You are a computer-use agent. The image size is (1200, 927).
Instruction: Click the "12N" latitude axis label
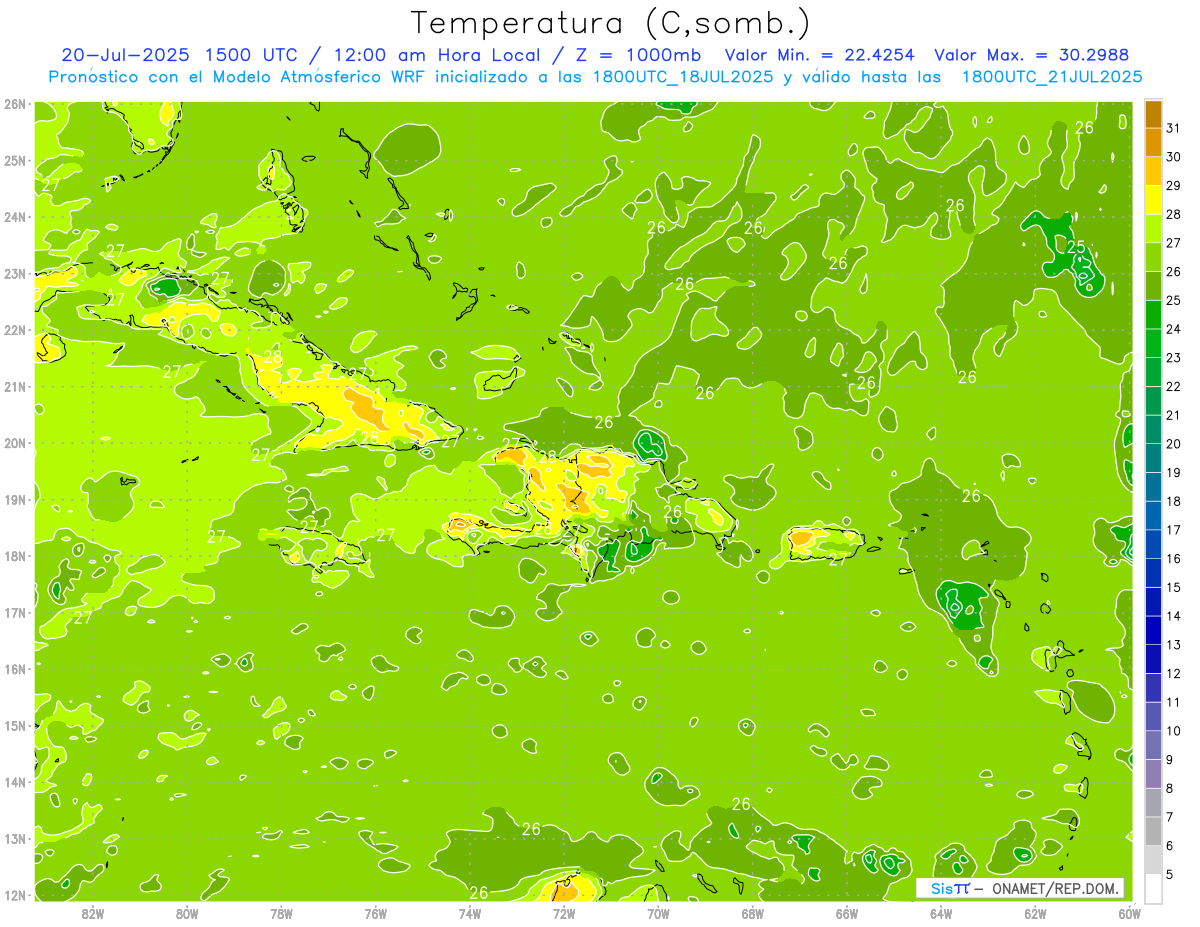point(15,895)
